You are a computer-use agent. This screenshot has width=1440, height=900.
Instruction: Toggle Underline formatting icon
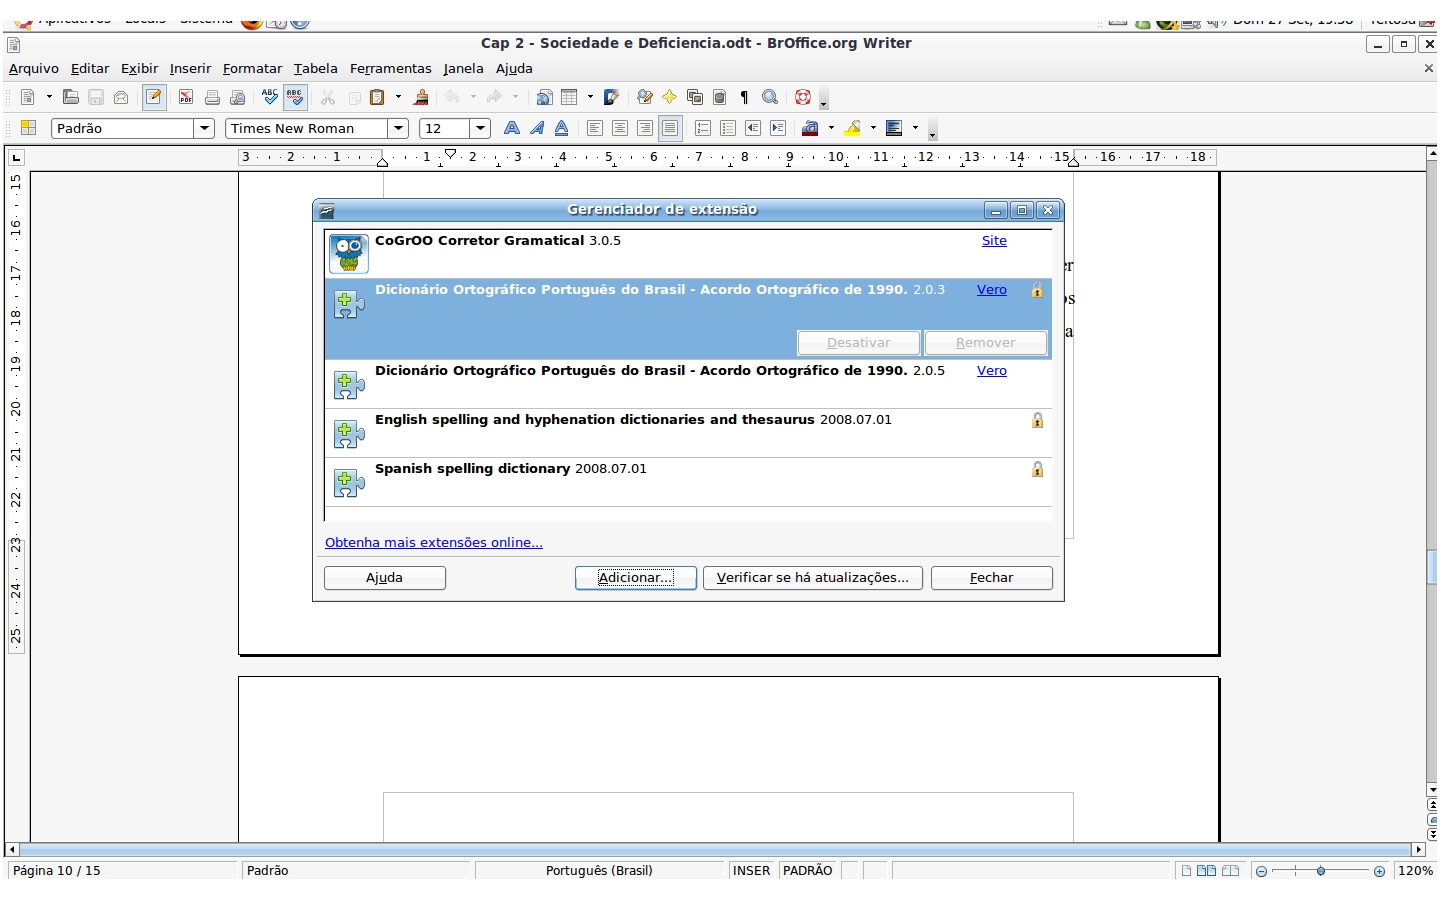[562, 128]
